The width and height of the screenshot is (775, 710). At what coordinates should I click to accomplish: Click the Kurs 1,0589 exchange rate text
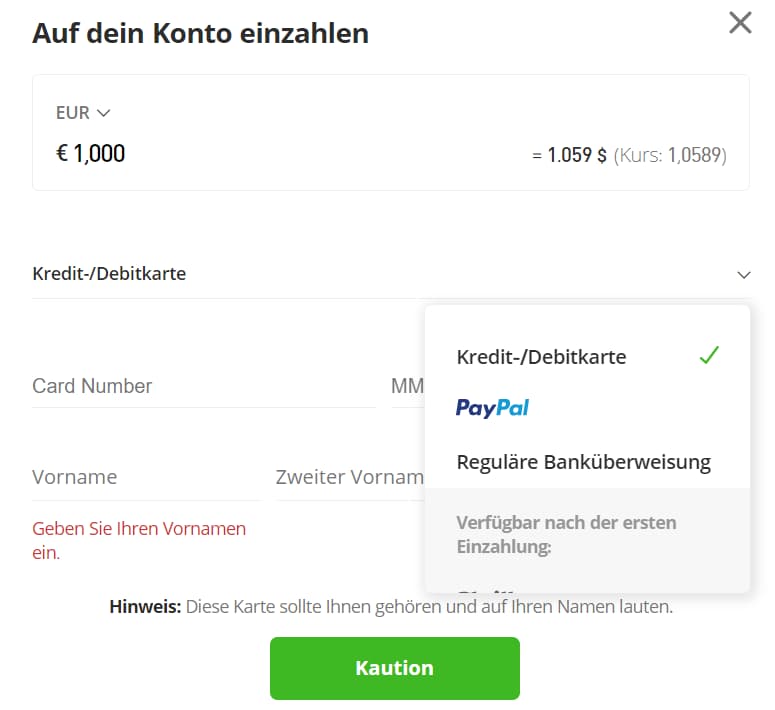point(670,155)
